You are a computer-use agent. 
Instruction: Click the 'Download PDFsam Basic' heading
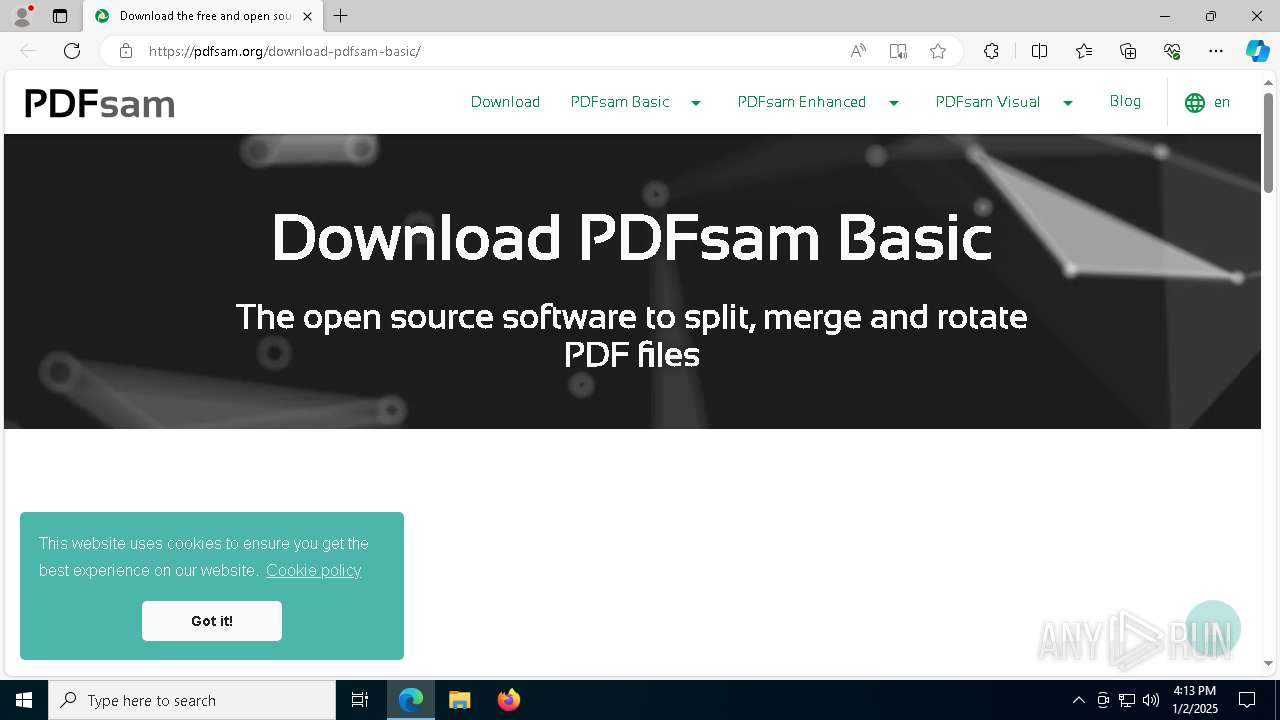(x=632, y=238)
